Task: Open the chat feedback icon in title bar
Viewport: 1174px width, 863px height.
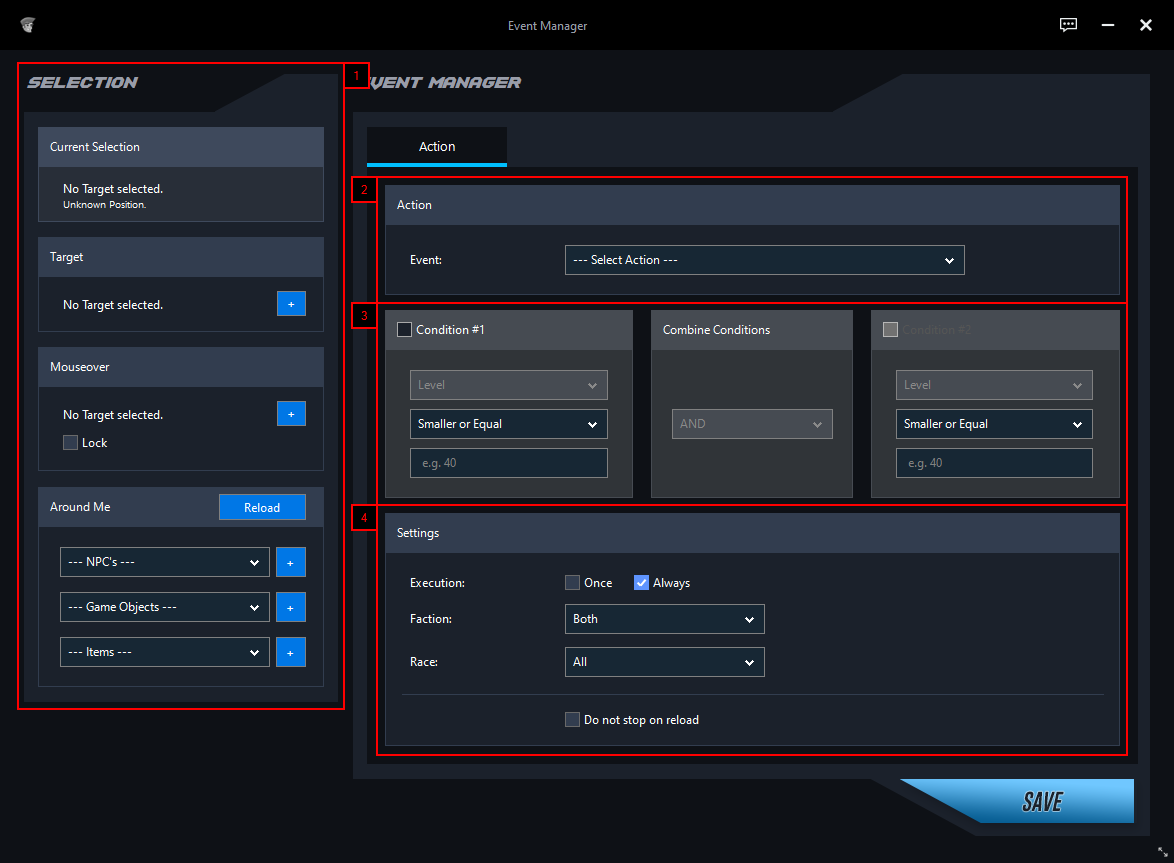Action: (x=1069, y=25)
